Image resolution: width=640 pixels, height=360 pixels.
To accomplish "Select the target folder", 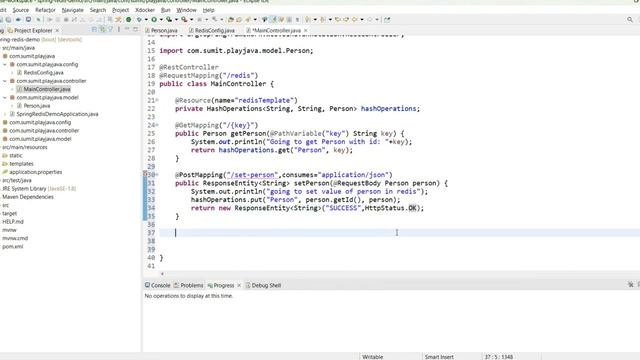I will coord(9,213).
